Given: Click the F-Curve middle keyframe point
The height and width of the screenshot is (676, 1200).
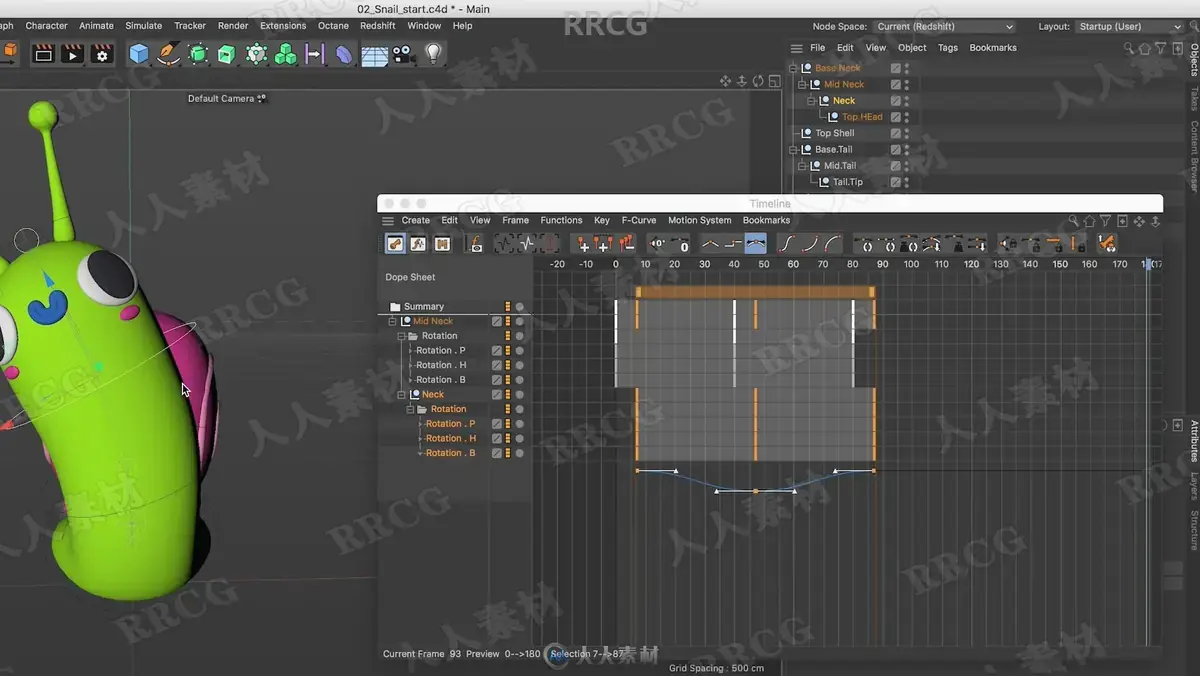Looking at the screenshot, I should point(755,491).
